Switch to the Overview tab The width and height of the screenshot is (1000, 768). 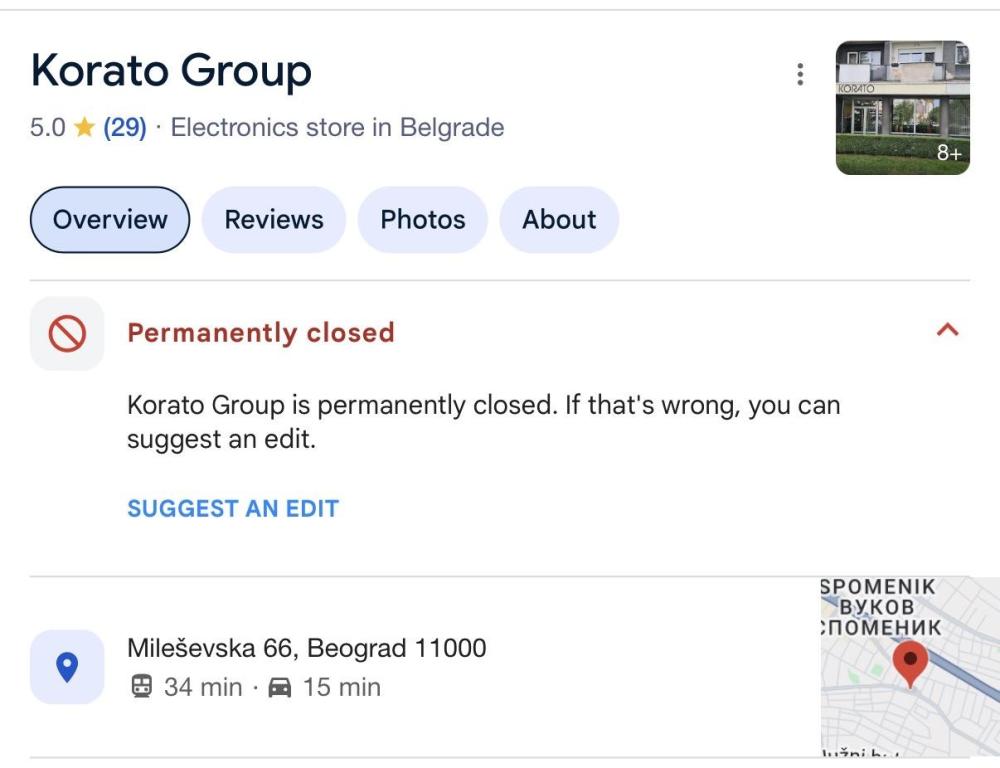[x=110, y=220]
